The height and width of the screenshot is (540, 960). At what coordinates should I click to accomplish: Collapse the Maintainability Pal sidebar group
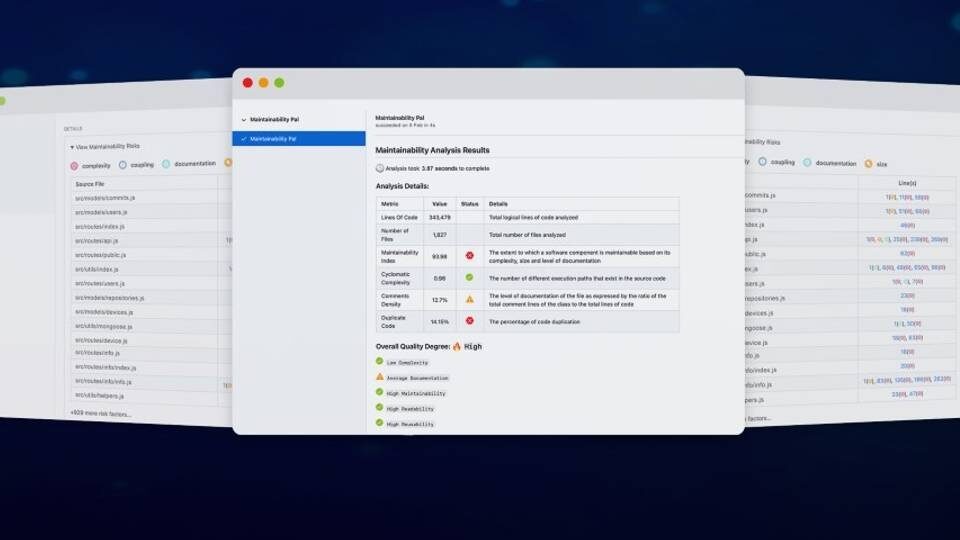243,119
